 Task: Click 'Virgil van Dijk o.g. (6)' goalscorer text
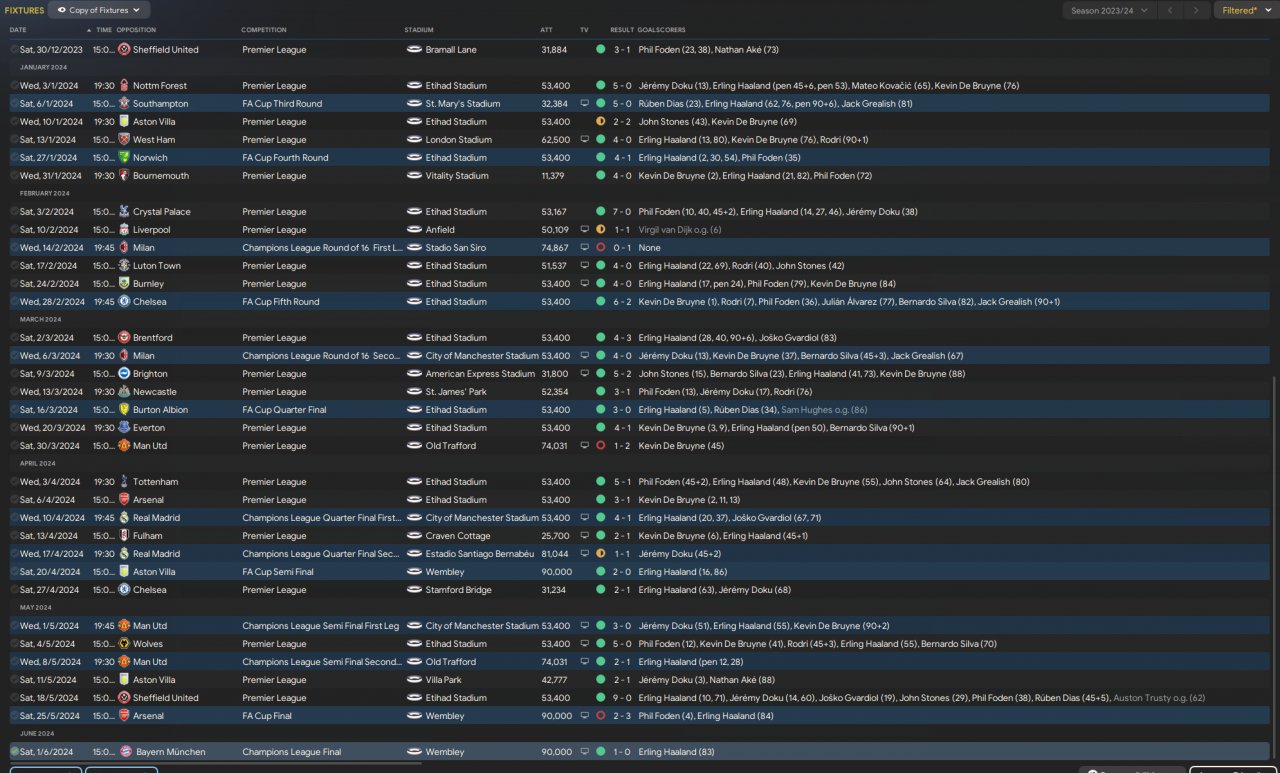point(680,230)
